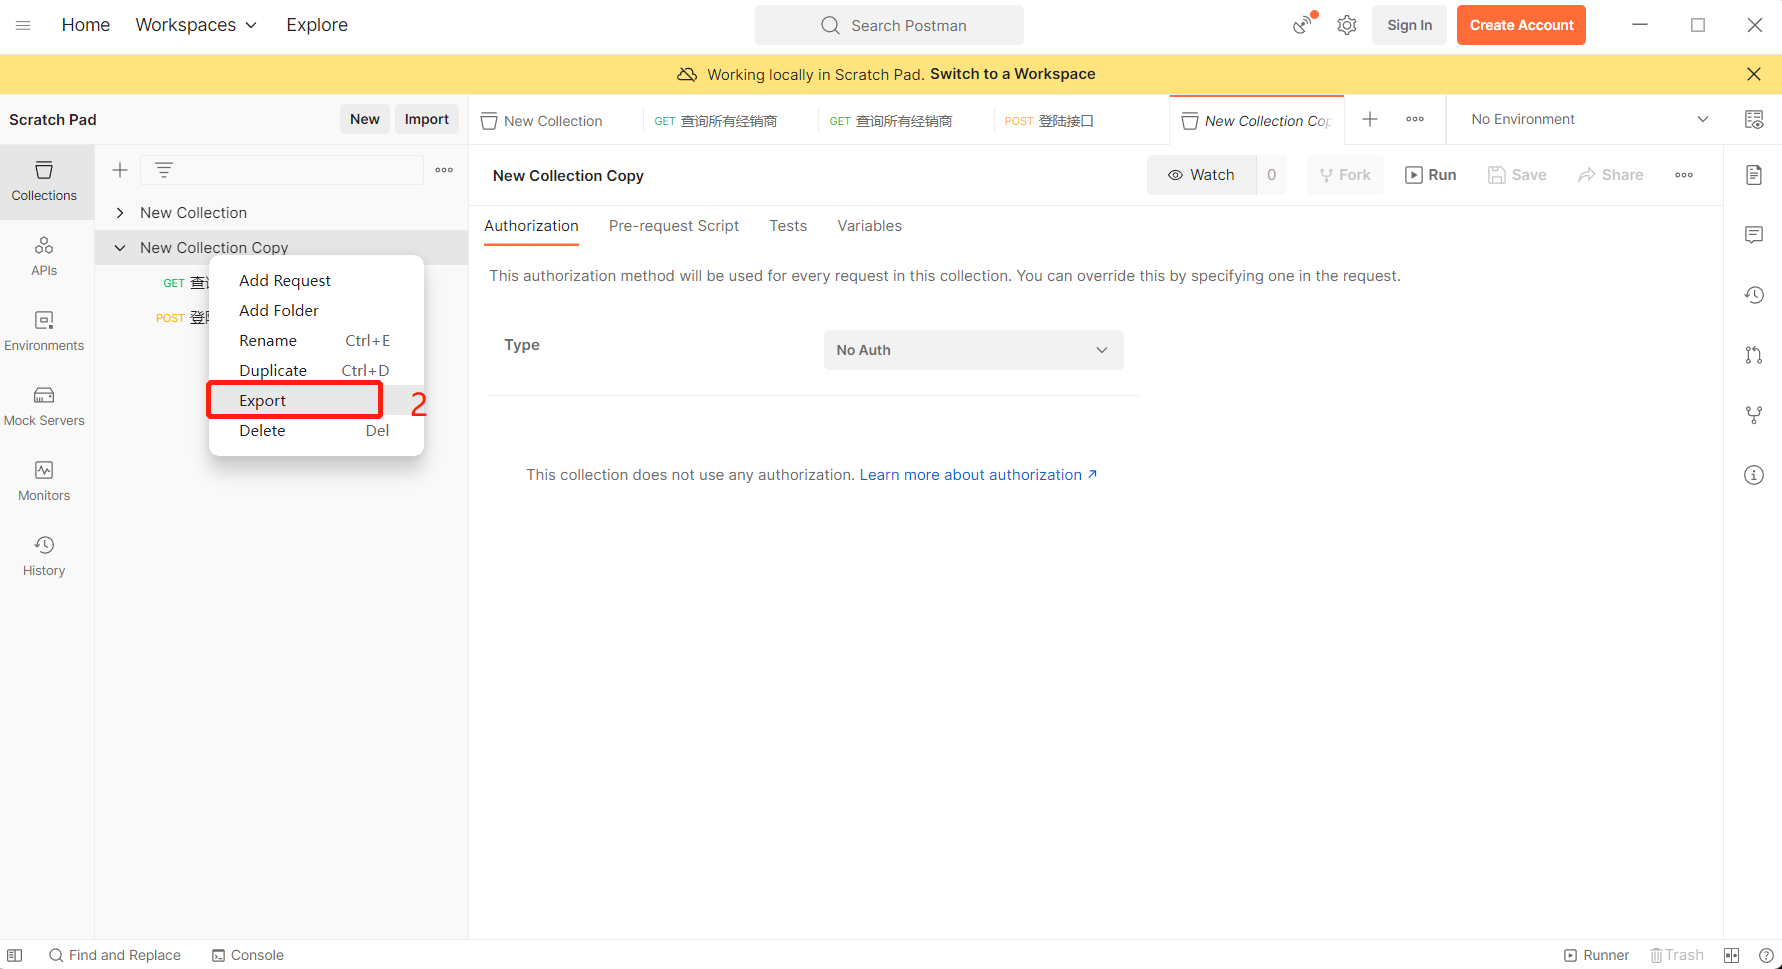Open the Info icon in right sidebar

click(1754, 475)
